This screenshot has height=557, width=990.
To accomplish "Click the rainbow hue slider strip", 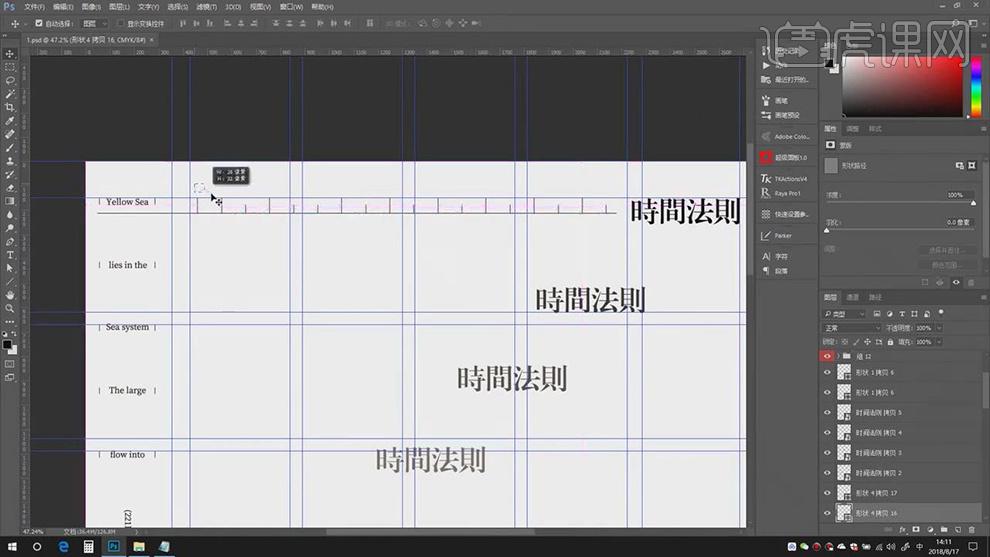I will 976,87.
